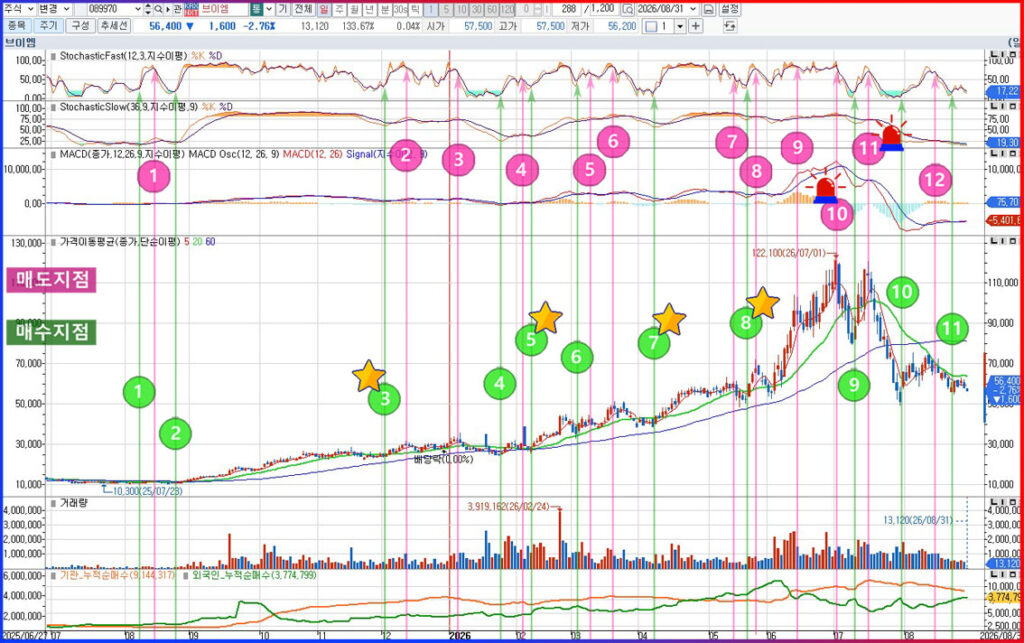The height and width of the screenshot is (643, 1024).
Task: Click the 기 toolbar button
Action: click(x=283, y=9)
